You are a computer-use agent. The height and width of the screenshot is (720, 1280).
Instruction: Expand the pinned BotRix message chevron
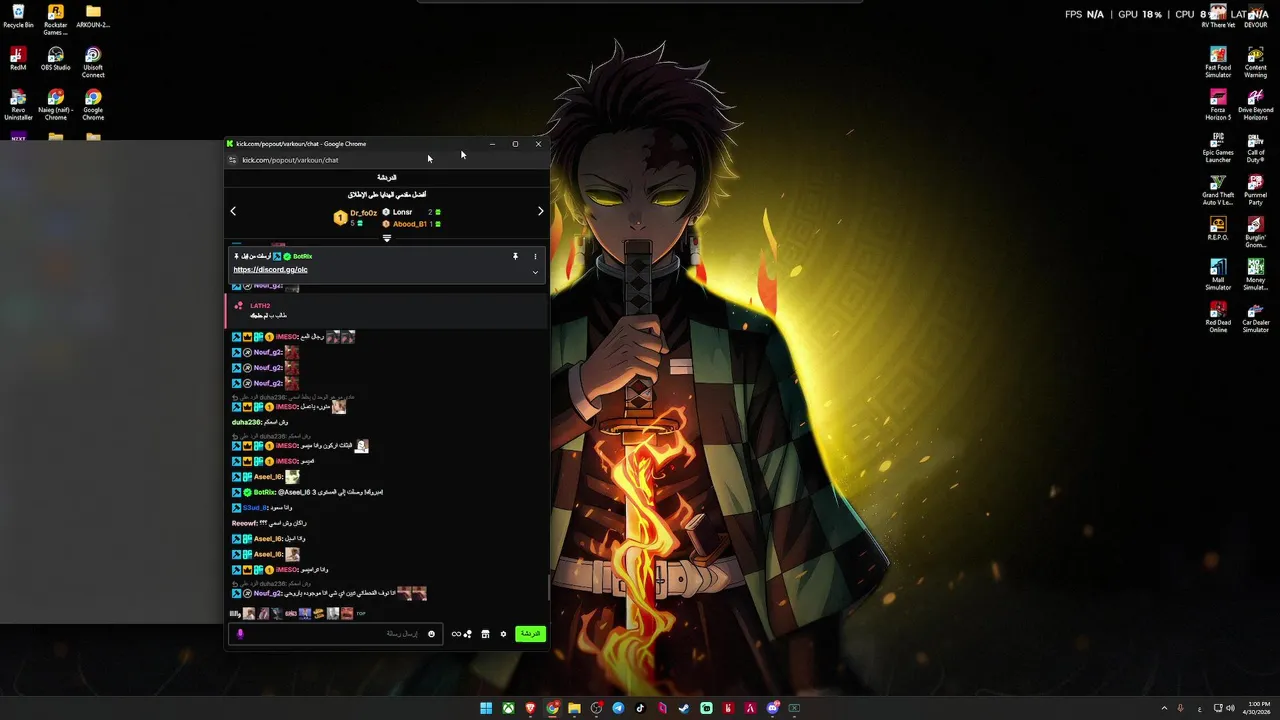click(x=535, y=272)
